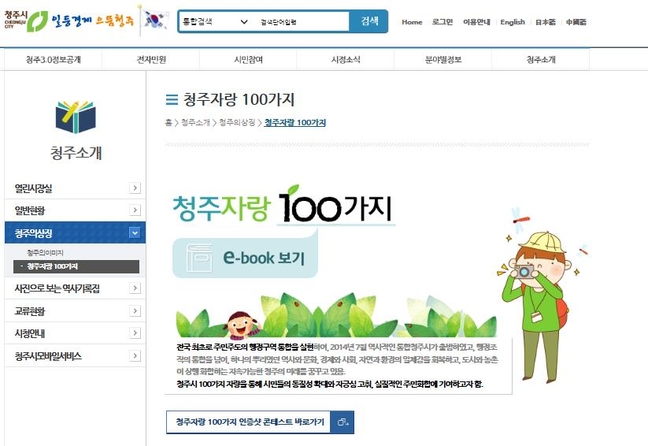Click the 청주소개 breadcrumb link
Screen dimensions: 648x446
point(195,122)
